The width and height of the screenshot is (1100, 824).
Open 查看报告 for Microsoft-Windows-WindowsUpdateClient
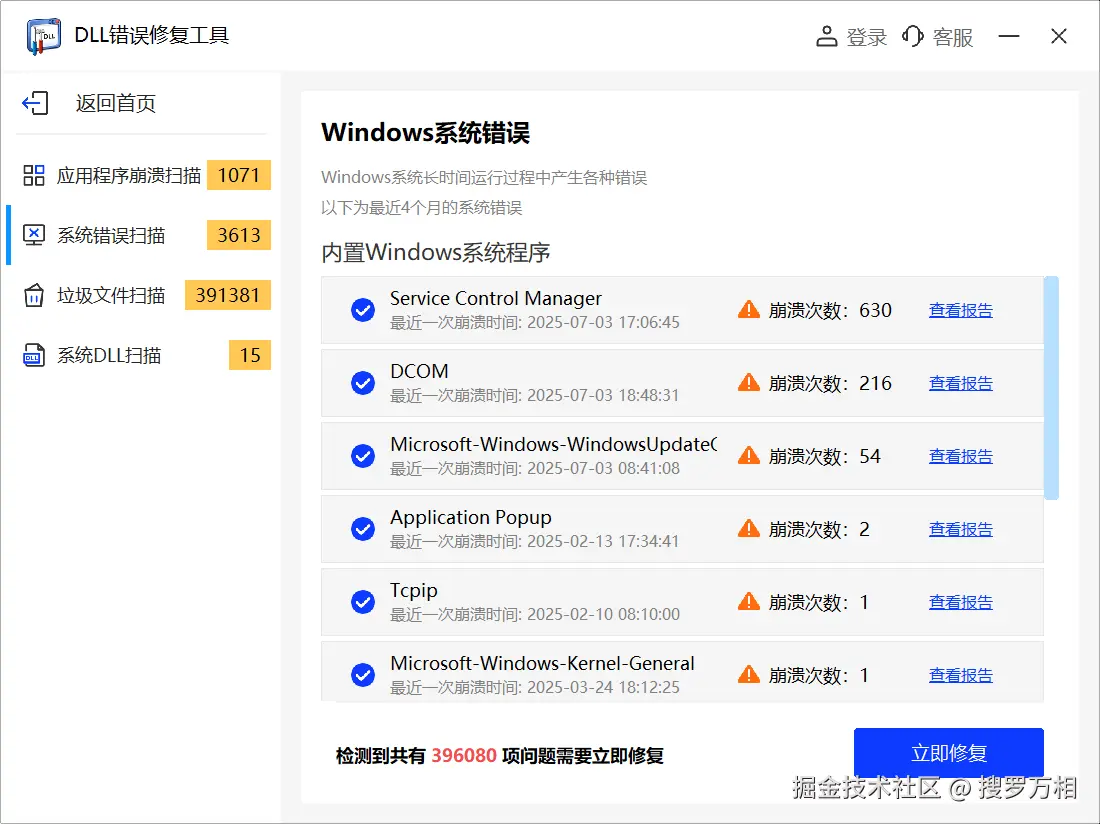960,456
